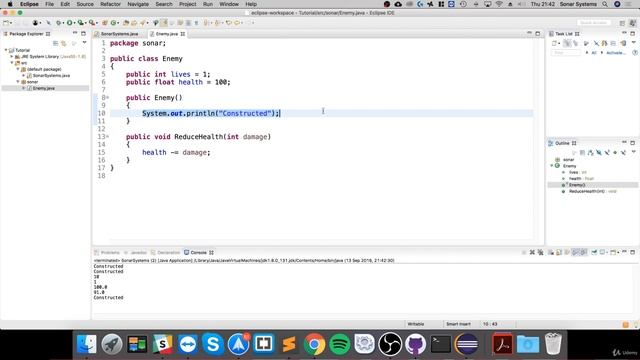Image resolution: width=640 pixels, height=360 pixels.
Task: Open the Run menu
Action: (x=208, y=4)
